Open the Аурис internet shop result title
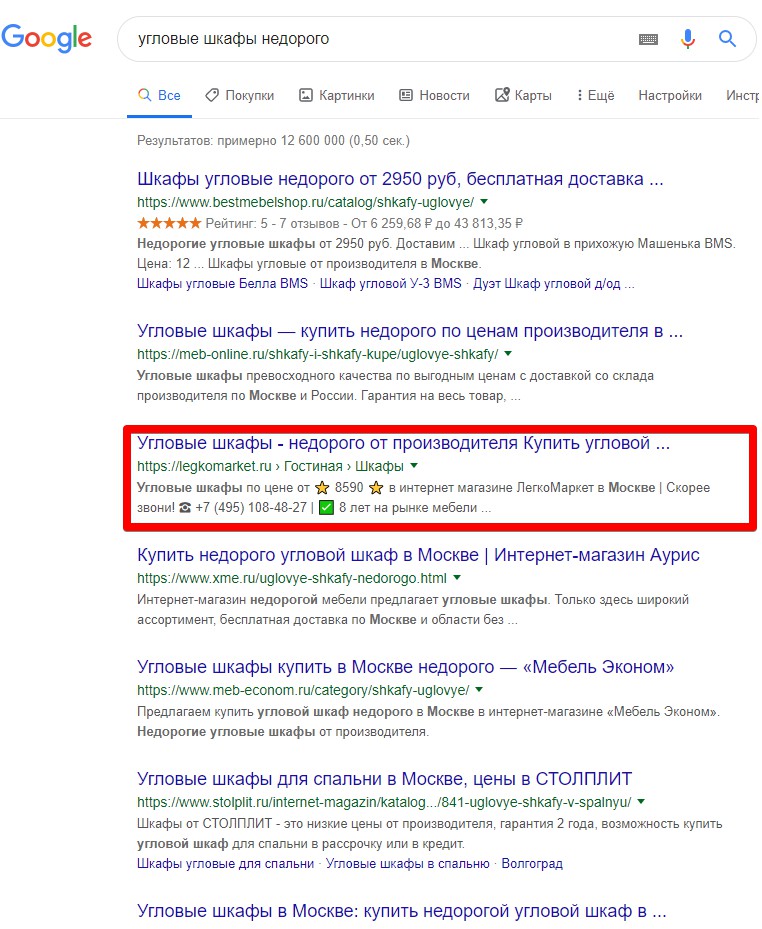This screenshot has height=929, width=762. pos(418,555)
